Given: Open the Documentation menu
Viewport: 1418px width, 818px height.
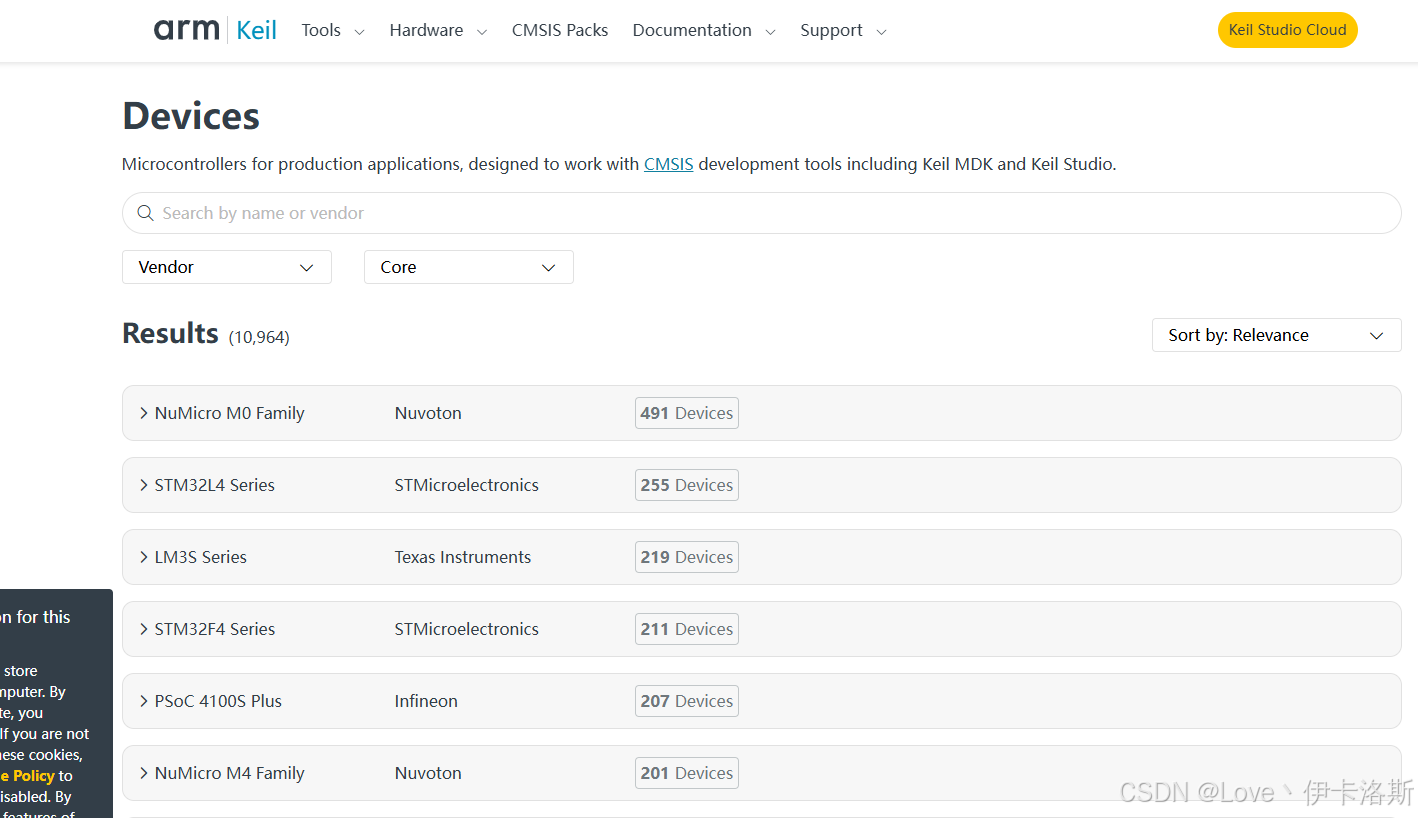Looking at the screenshot, I should coord(704,30).
